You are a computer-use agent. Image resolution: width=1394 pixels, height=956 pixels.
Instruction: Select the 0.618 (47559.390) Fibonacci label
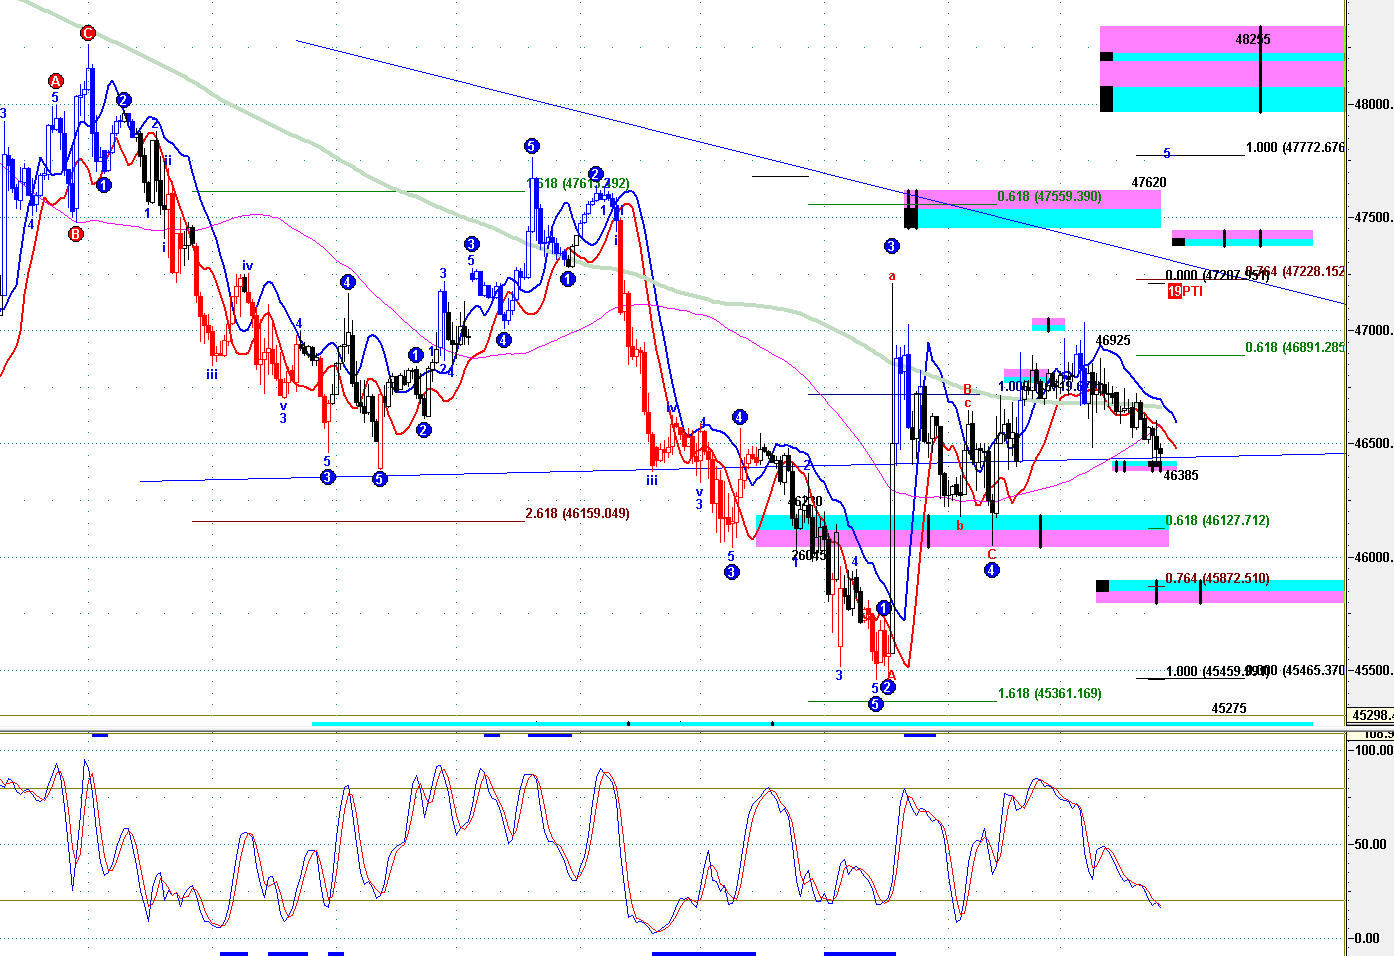point(1049,197)
